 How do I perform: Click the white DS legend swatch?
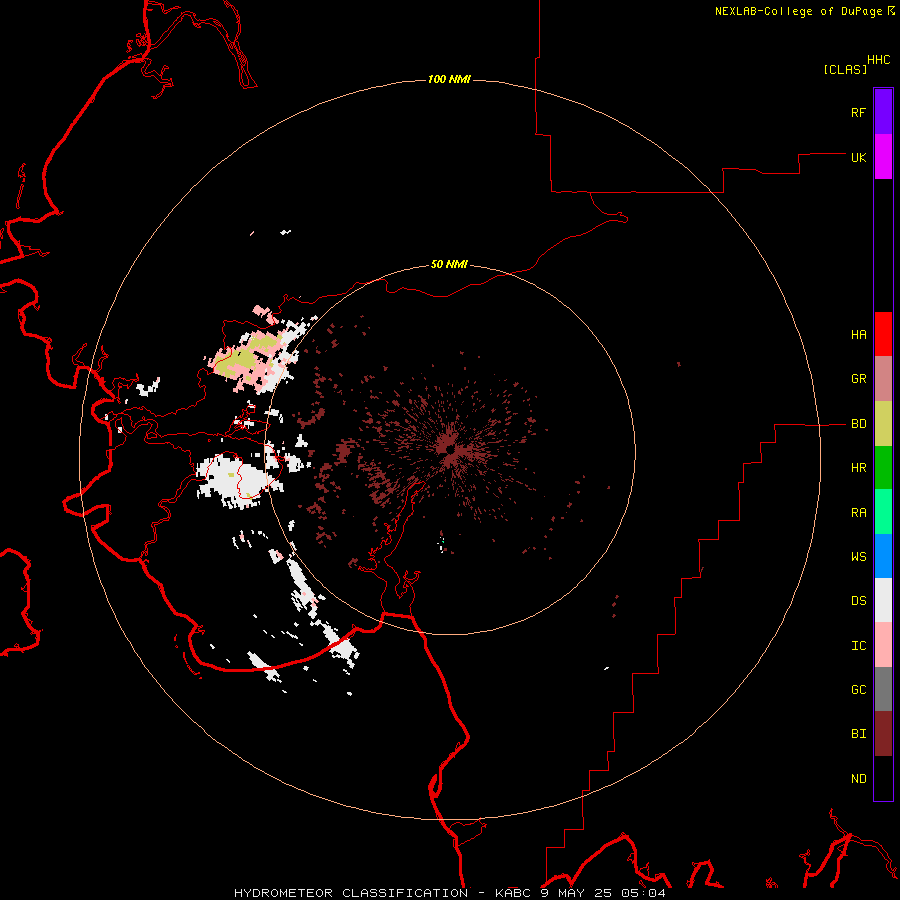883,600
